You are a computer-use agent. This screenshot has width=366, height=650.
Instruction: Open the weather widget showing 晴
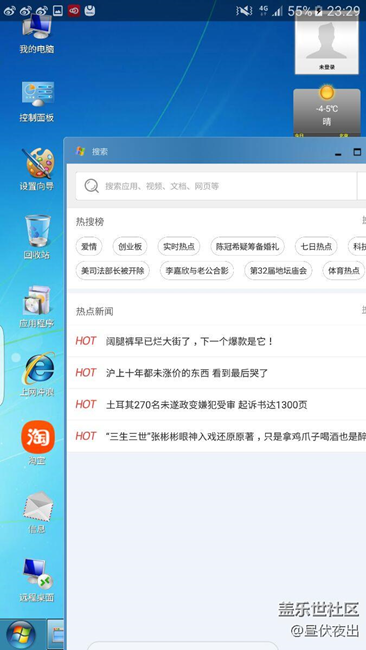click(327, 111)
